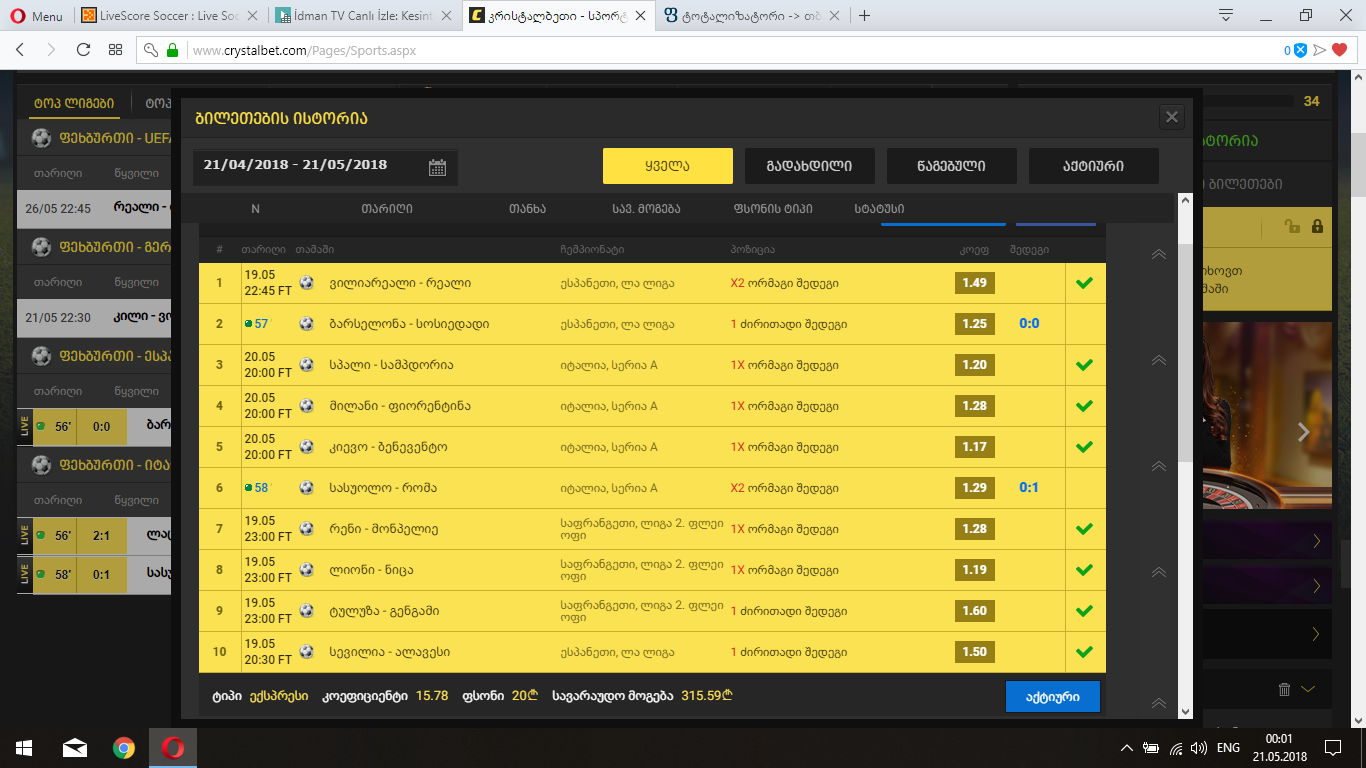Click the 1.49 odds value

(975, 283)
